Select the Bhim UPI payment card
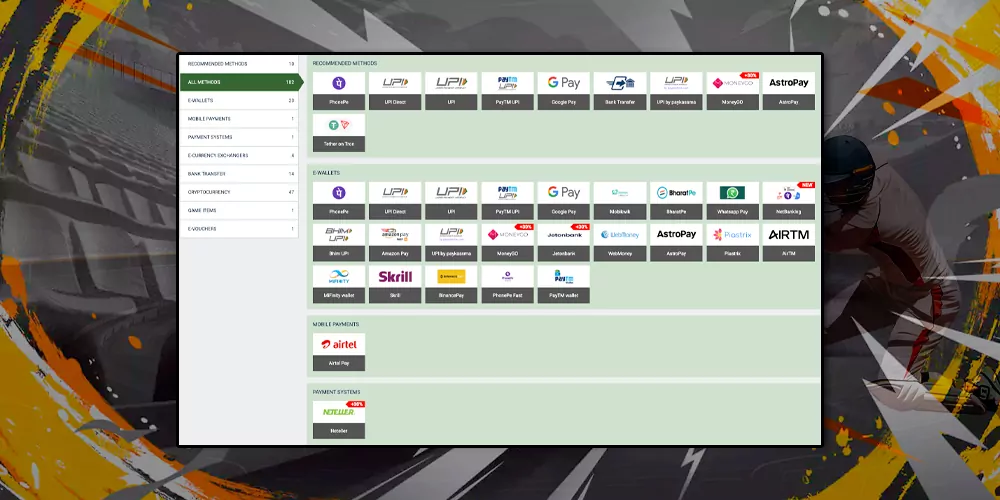Screen dimensions: 1000x500 click(339, 242)
